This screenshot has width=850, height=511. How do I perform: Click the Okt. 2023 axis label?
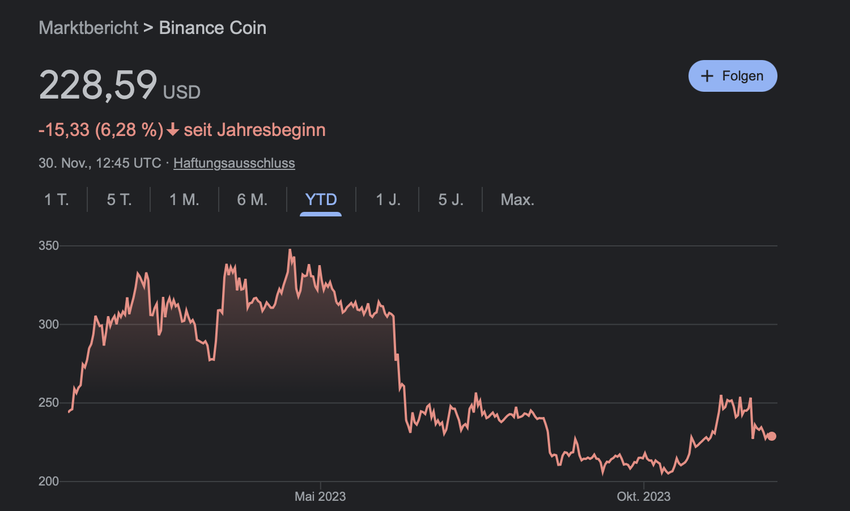[x=643, y=497]
